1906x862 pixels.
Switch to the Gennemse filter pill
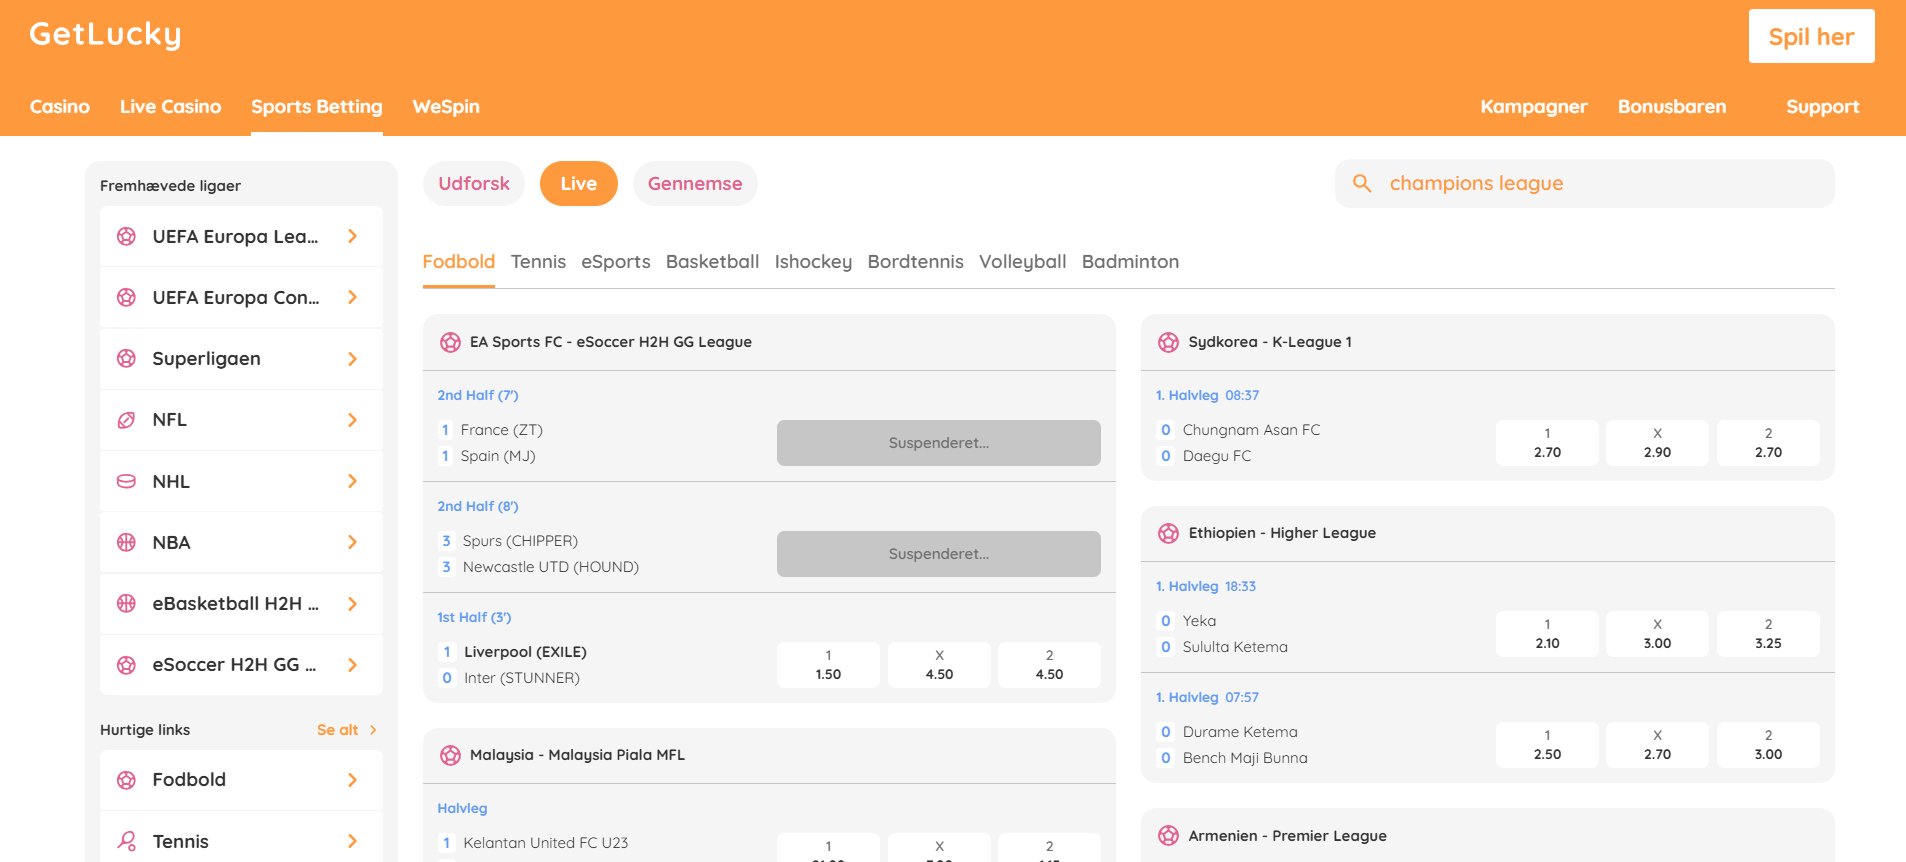(694, 184)
